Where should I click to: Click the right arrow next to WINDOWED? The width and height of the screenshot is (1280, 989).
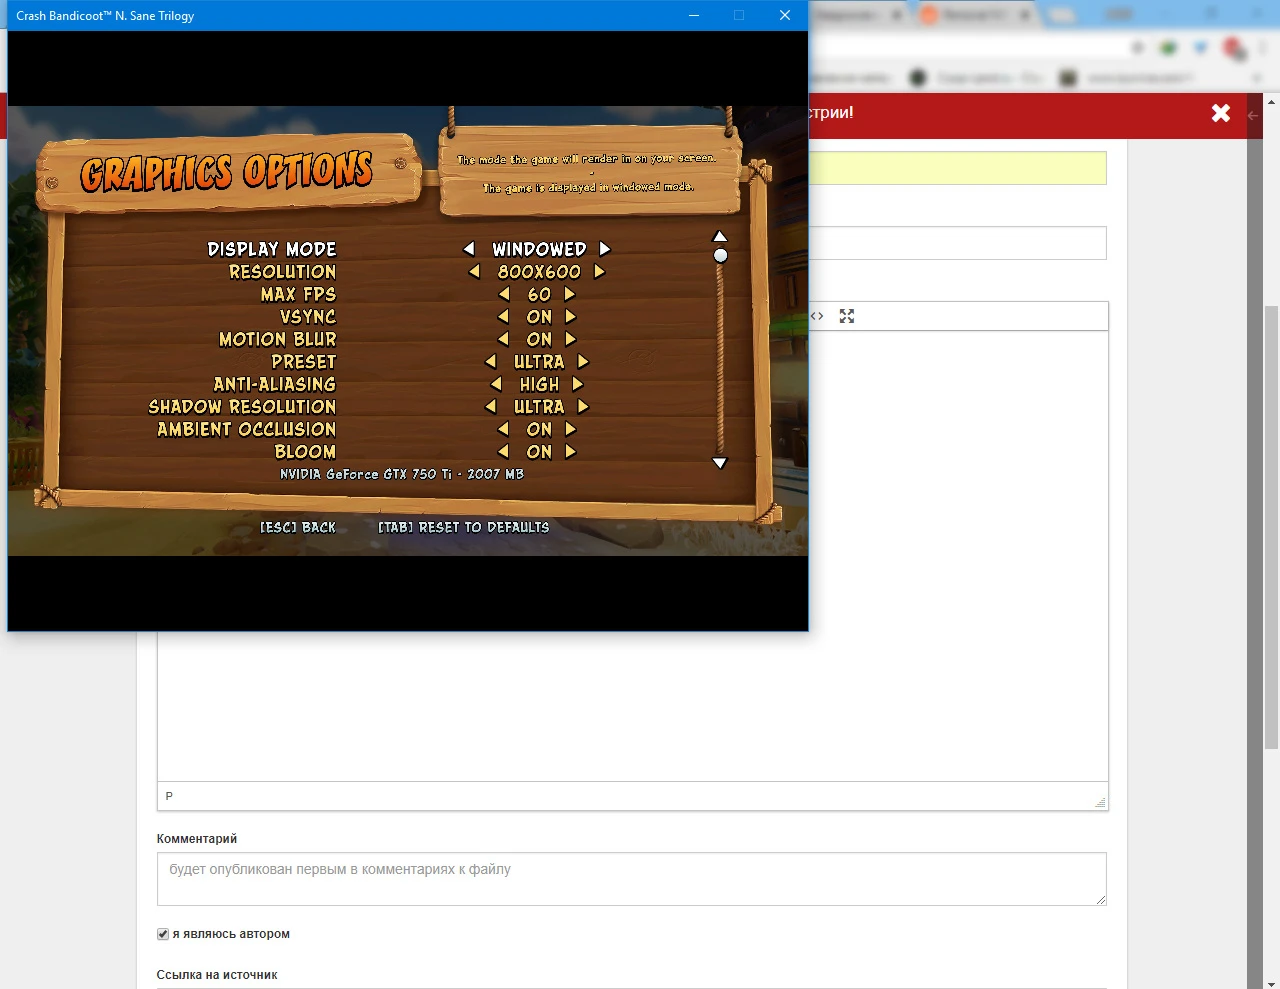605,249
